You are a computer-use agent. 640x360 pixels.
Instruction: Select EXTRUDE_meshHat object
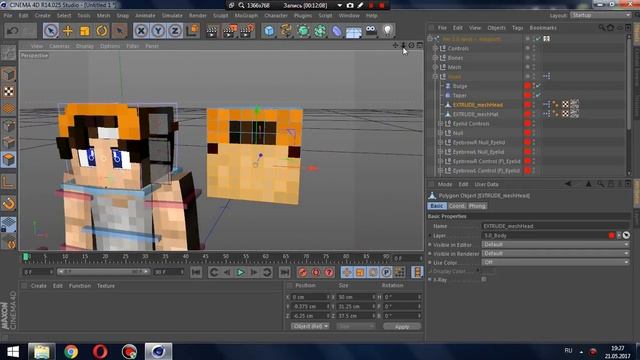tap(476, 114)
